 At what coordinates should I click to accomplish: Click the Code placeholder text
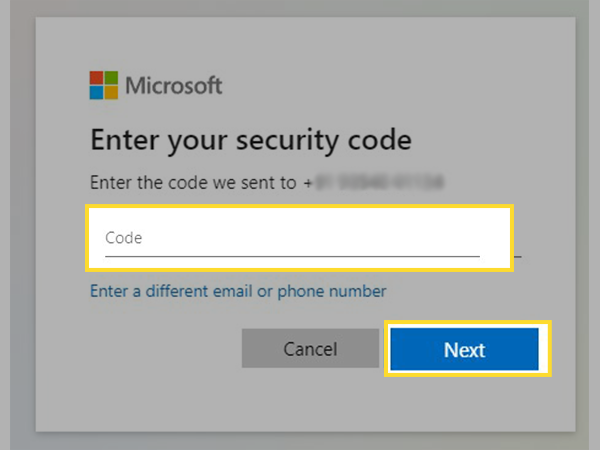124,238
